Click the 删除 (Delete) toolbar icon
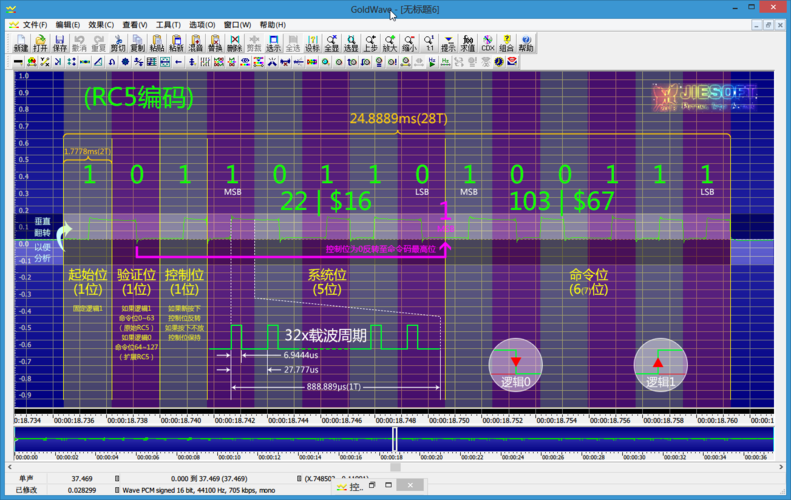791x500 pixels. coord(235,43)
